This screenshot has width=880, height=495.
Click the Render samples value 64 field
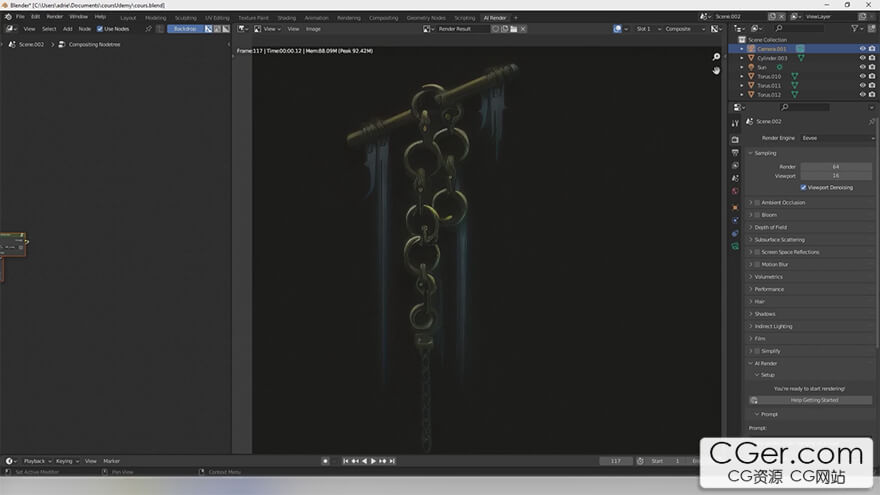[836, 167]
